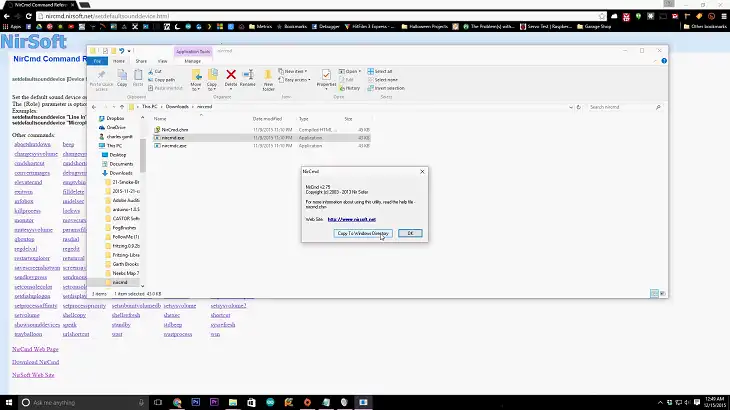730x410 pixels.
Task: Click the Explorer help question-mark icon
Action: (664, 61)
